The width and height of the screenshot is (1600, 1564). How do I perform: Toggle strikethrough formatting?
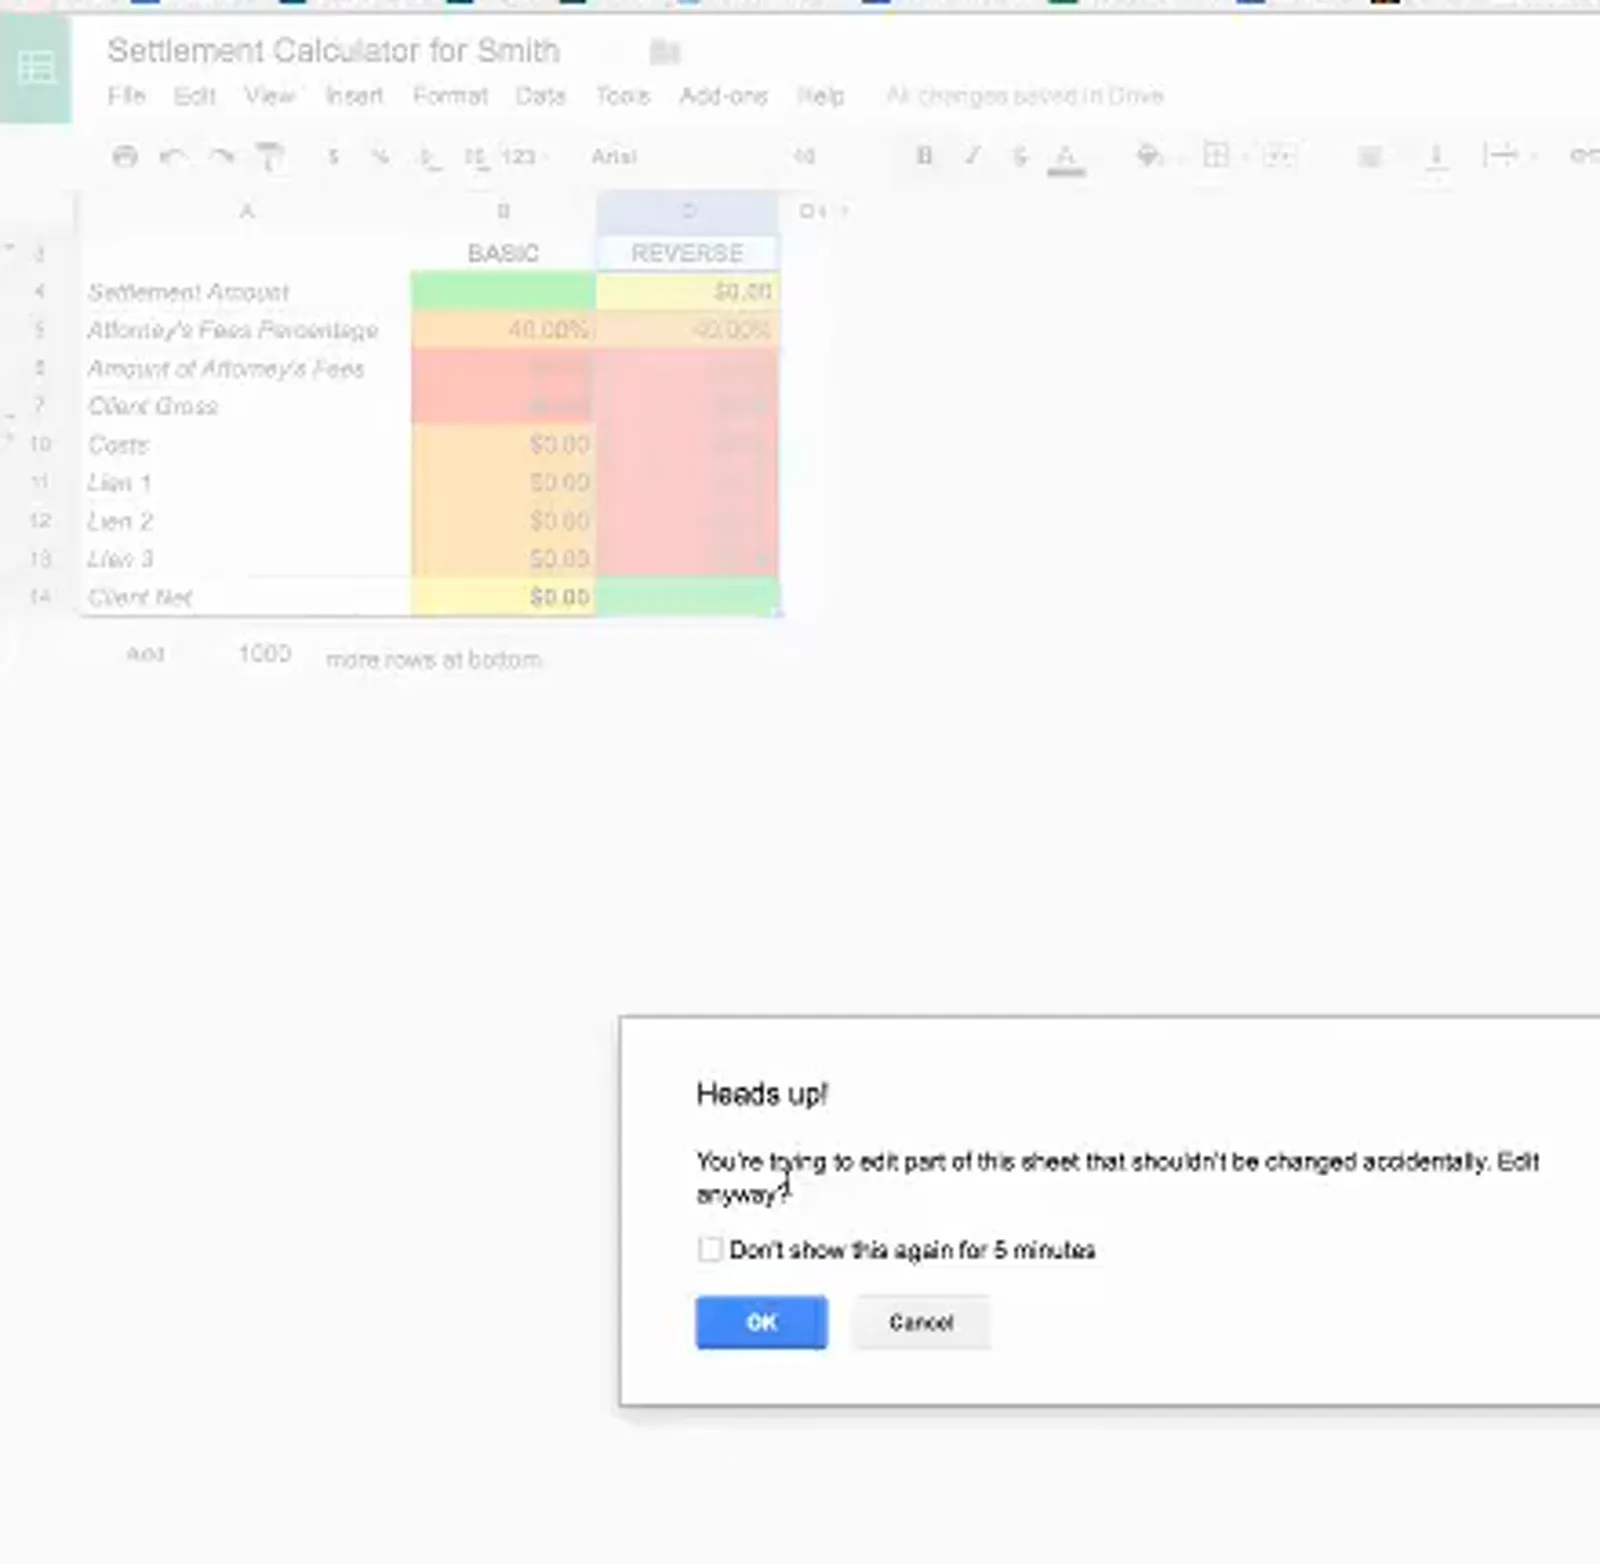[x=1019, y=156]
